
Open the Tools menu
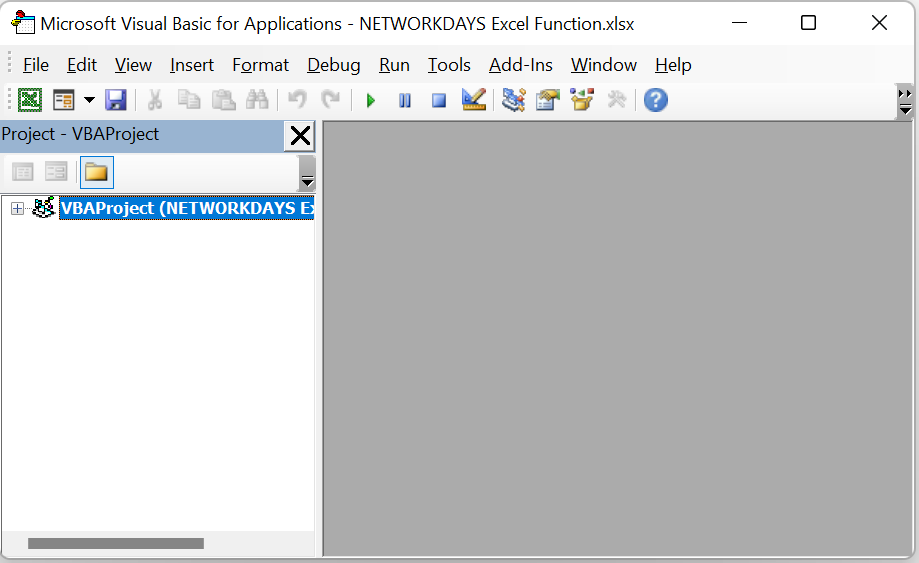449,65
